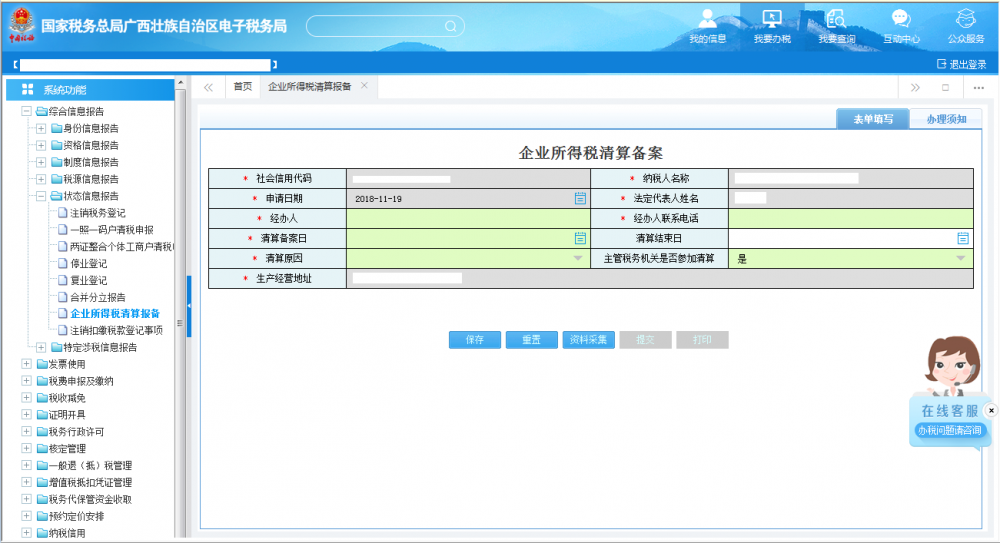This screenshot has width=1000, height=543.
Task: Open 主管税务机关是否参加清算 dropdown
Action: [x=961, y=258]
